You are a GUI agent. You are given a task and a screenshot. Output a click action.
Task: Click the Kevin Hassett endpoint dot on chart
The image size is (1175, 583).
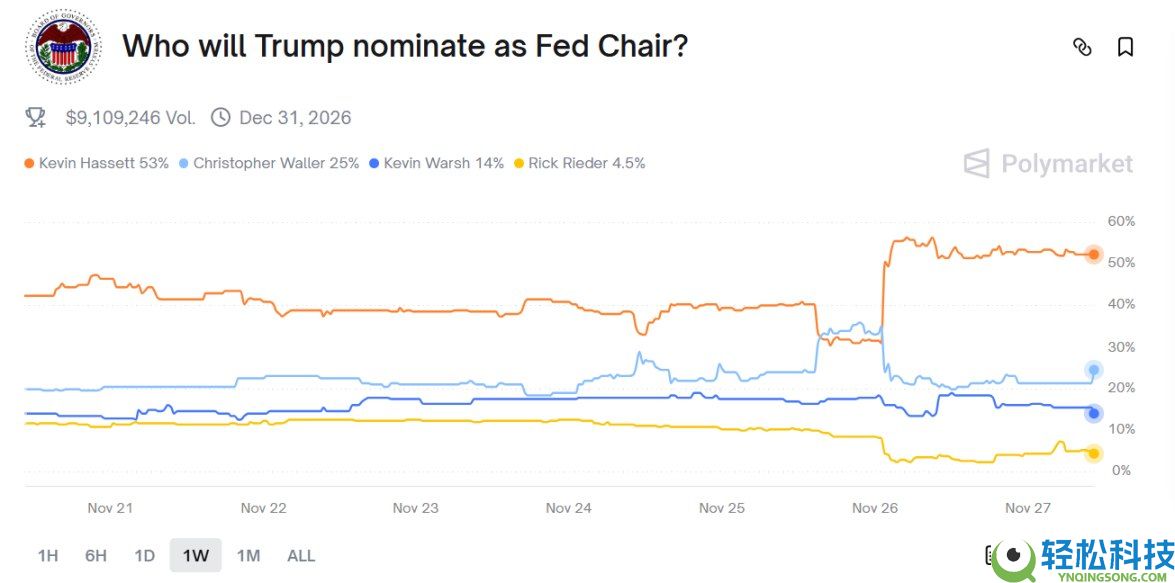(x=1093, y=255)
